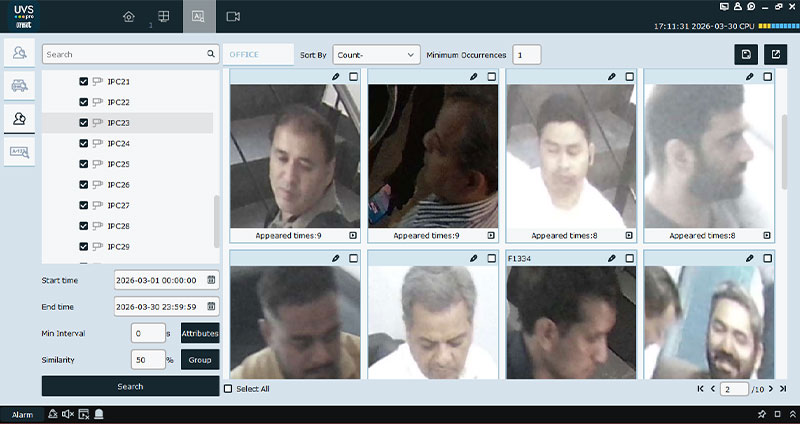
Task: Switch to the split-screen live view tab
Action: tap(163, 17)
